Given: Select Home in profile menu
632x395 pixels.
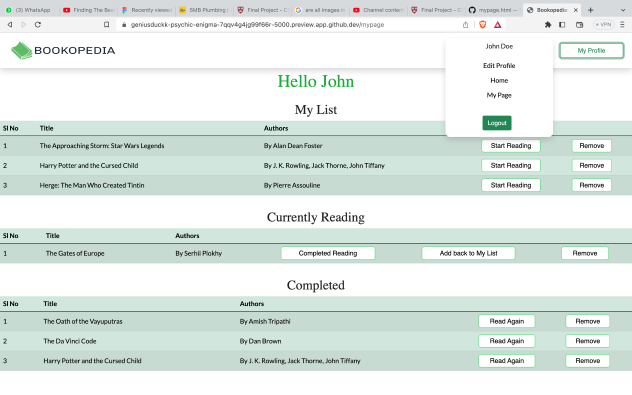Looking at the screenshot, I should coord(499,80).
